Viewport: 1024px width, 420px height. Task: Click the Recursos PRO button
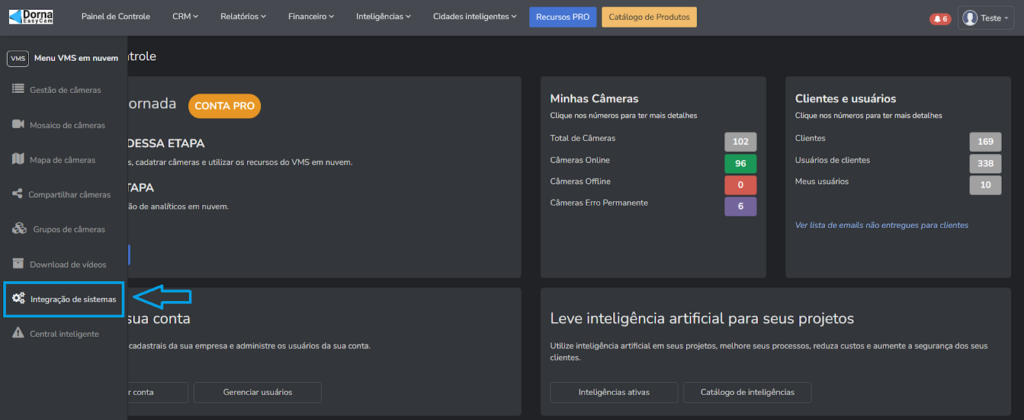(x=562, y=17)
